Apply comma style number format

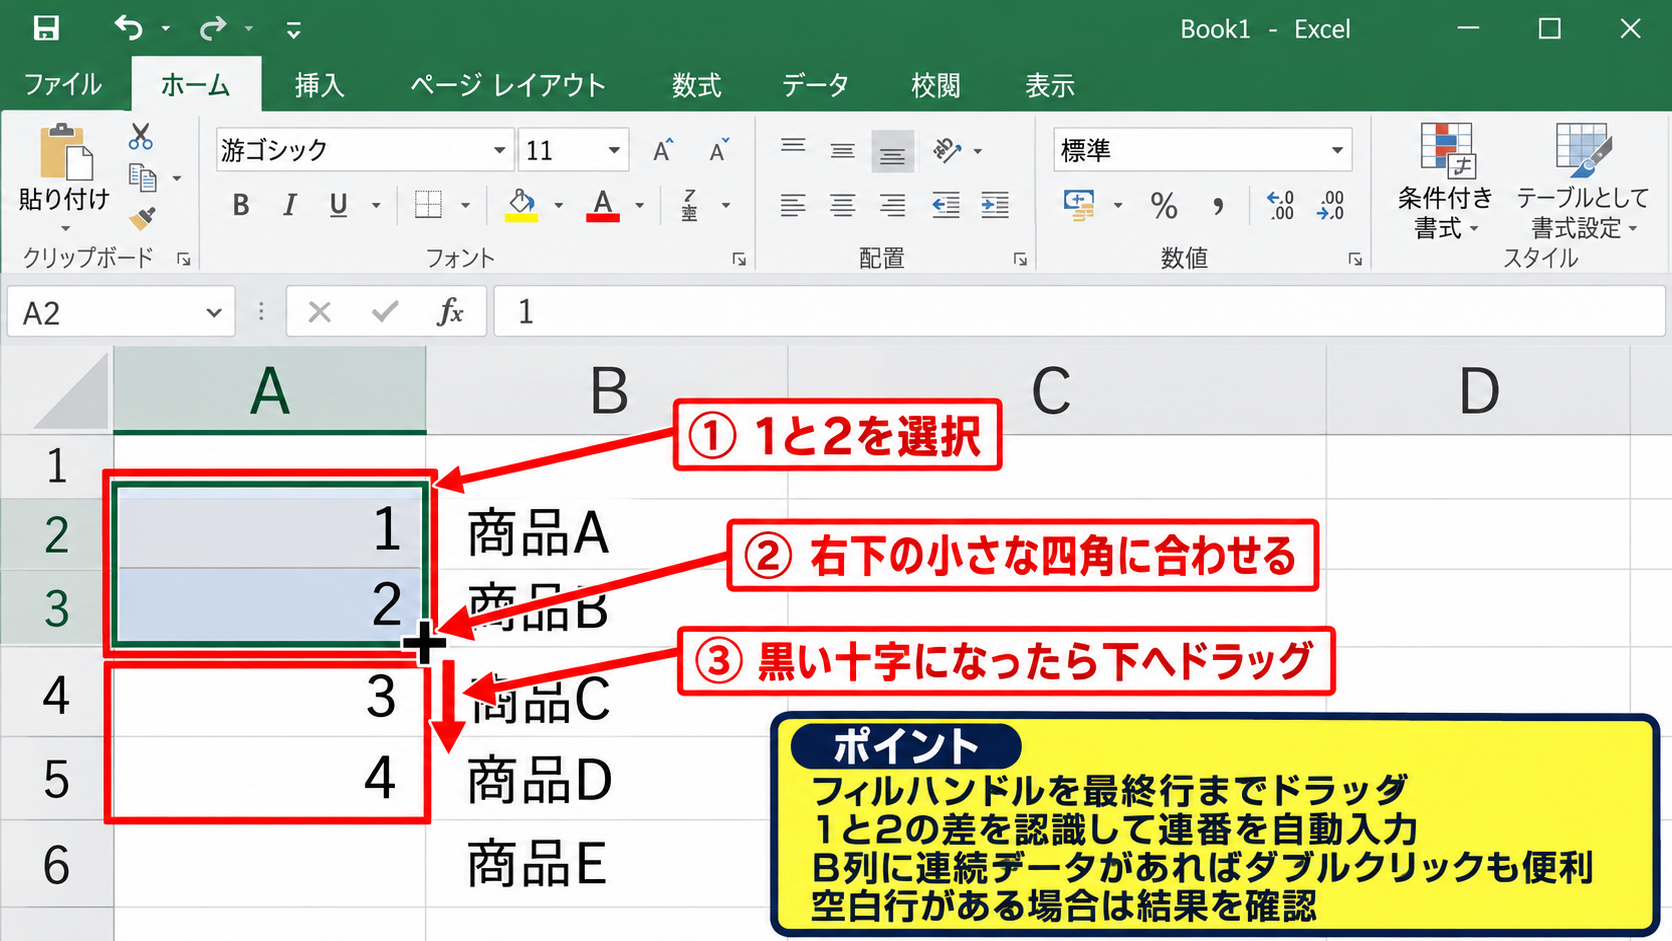[x=1218, y=206]
